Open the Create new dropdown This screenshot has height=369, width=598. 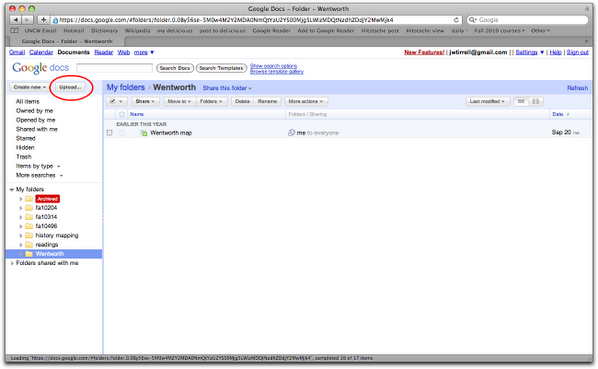(29, 87)
